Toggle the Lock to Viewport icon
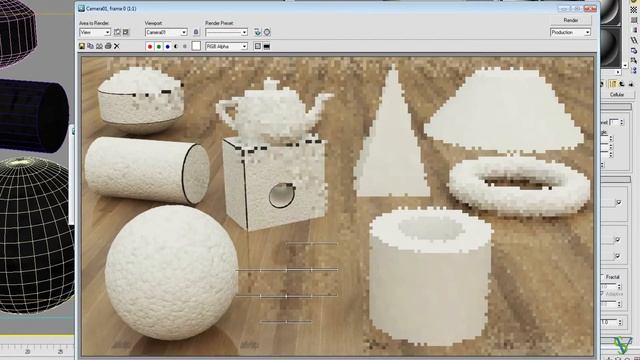The height and width of the screenshot is (360, 640). 196,32
